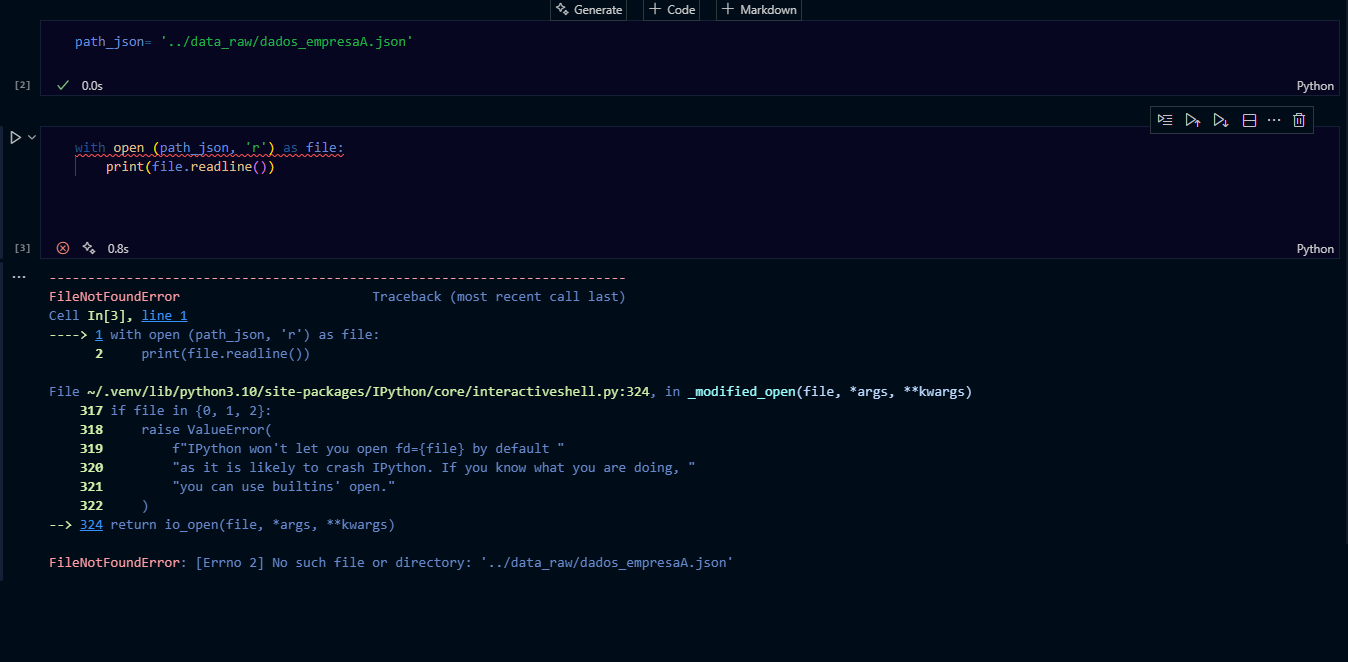The width and height of the screenshot is (1348, 662).
Task: Split the cell using the toolbar icon
Action: click(x=1249, y=120)
